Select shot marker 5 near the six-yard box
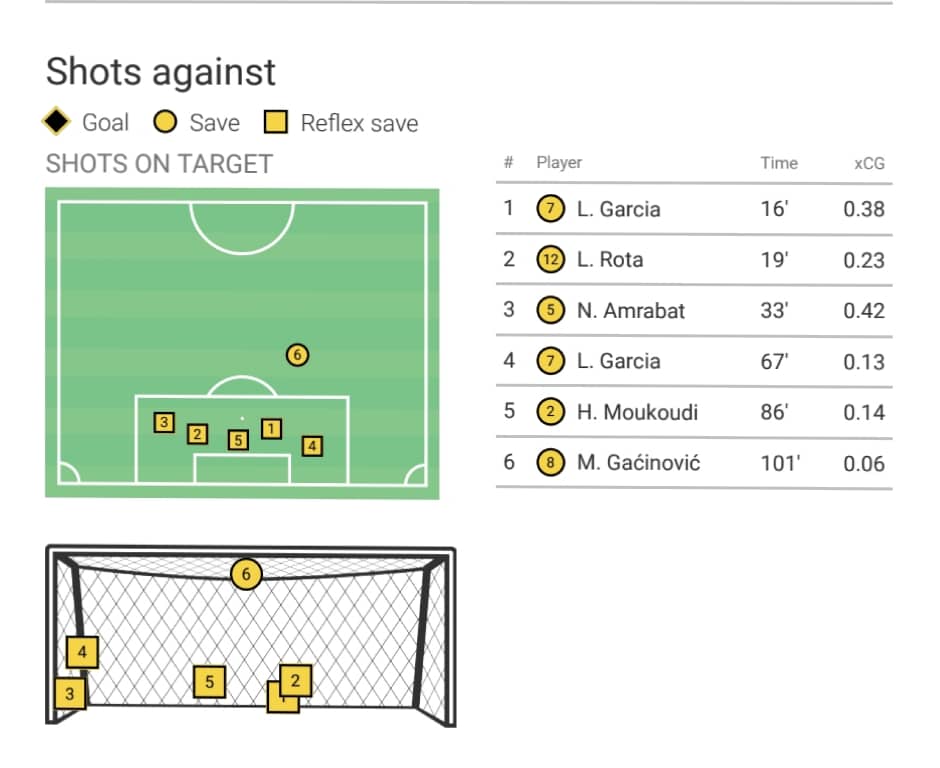 click(237, 439)
